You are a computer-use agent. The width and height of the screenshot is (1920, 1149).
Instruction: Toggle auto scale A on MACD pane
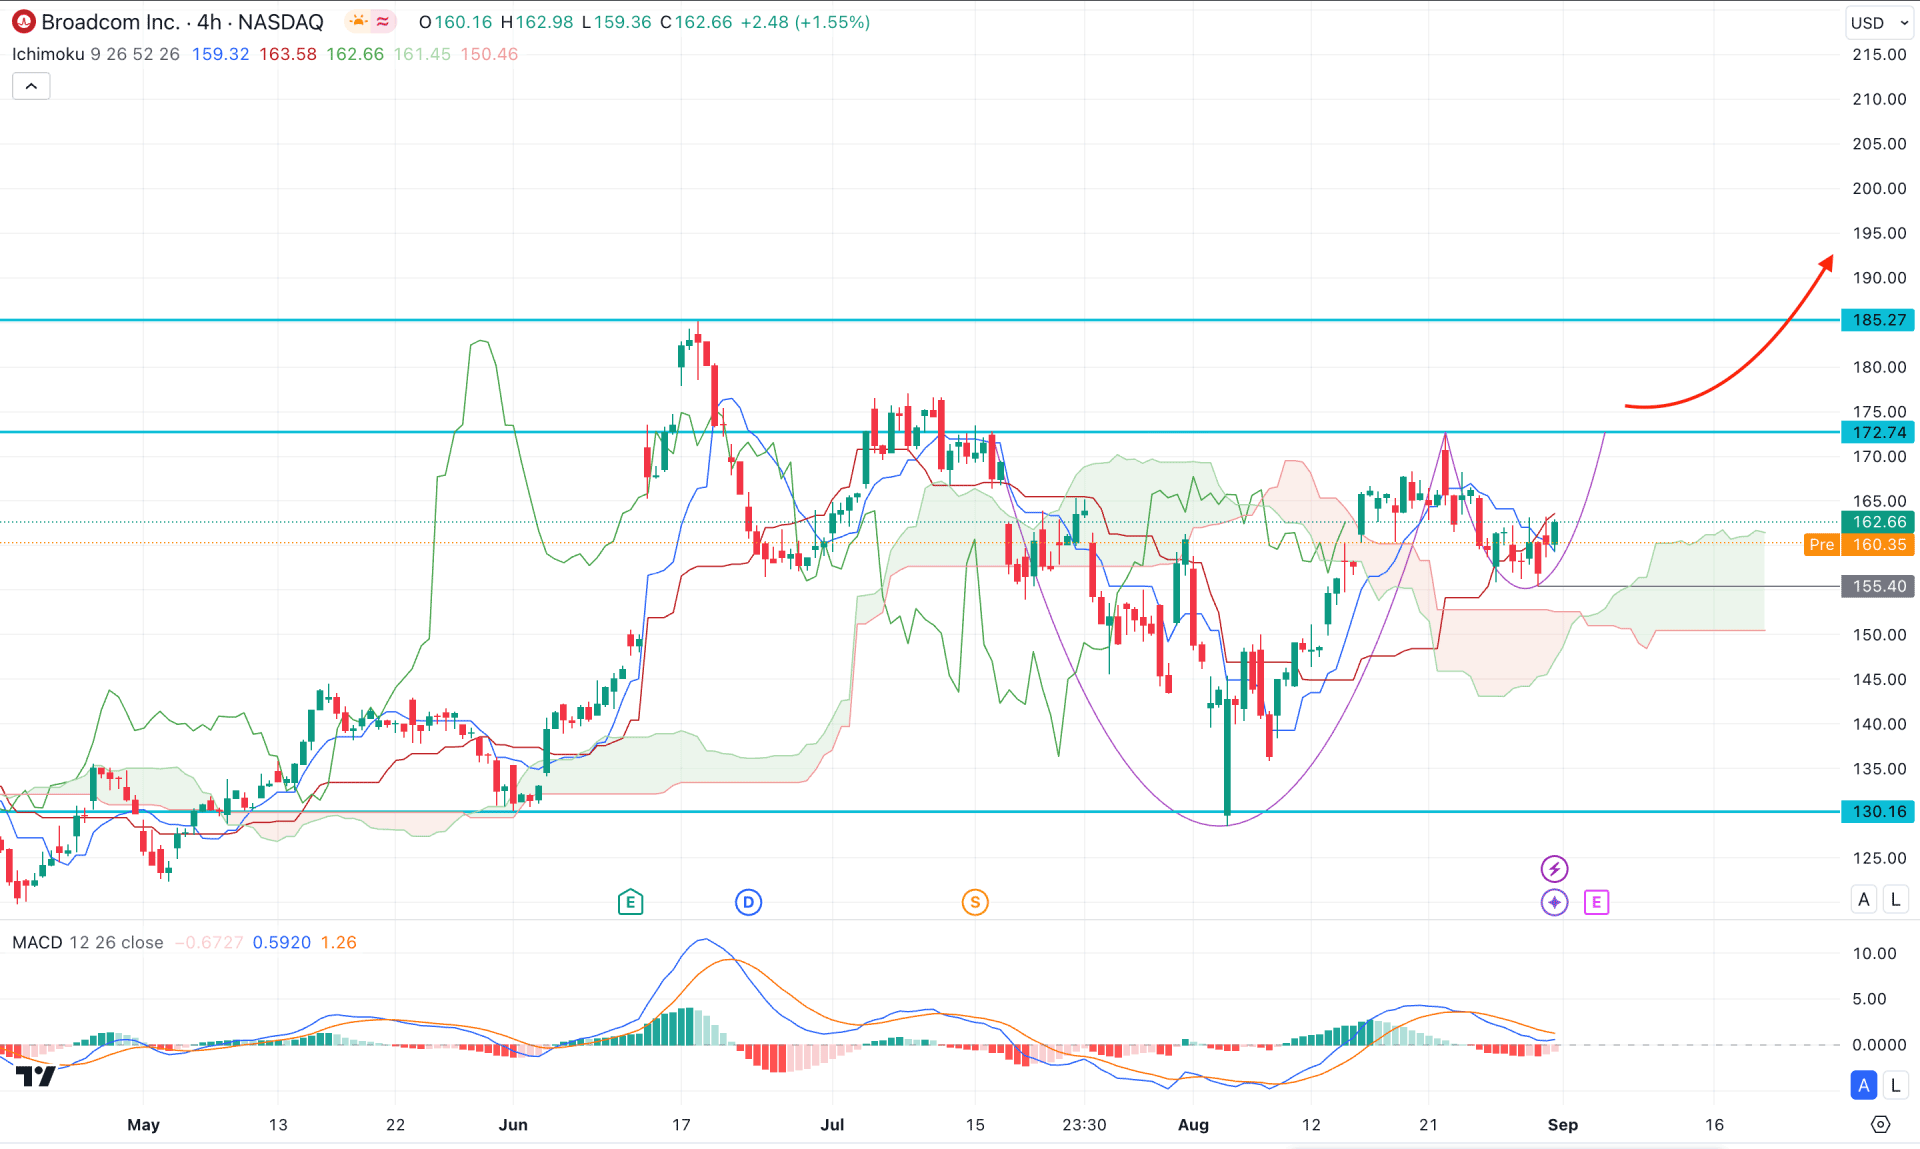[1864, 1085]
